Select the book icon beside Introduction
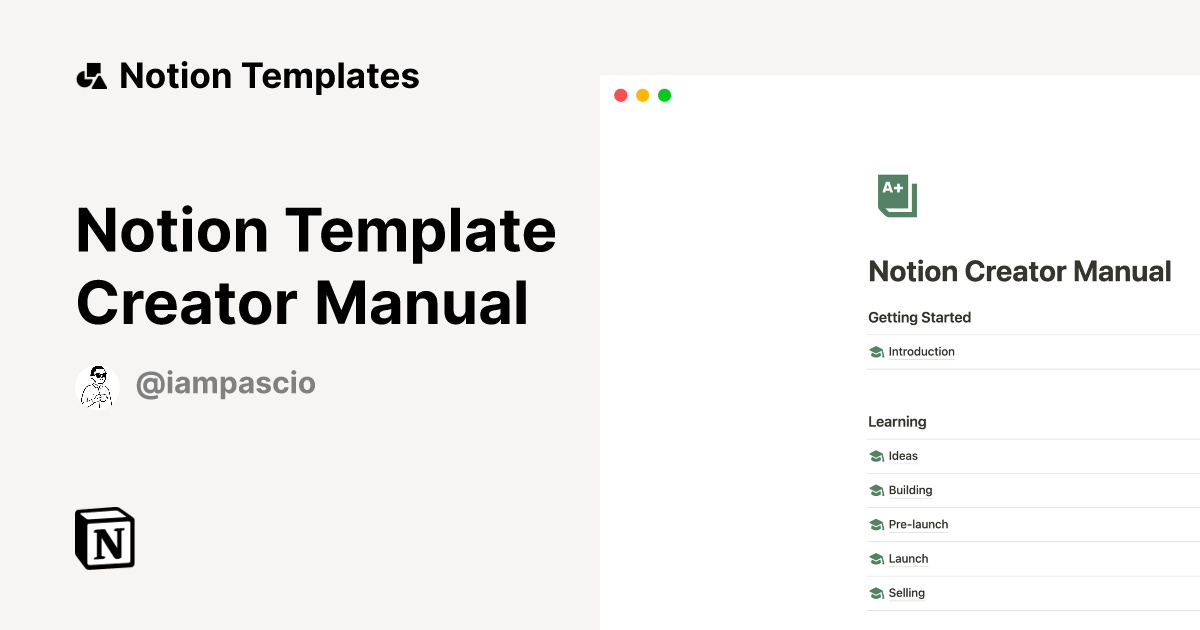1200x630 pixels. tap(875, 351)
